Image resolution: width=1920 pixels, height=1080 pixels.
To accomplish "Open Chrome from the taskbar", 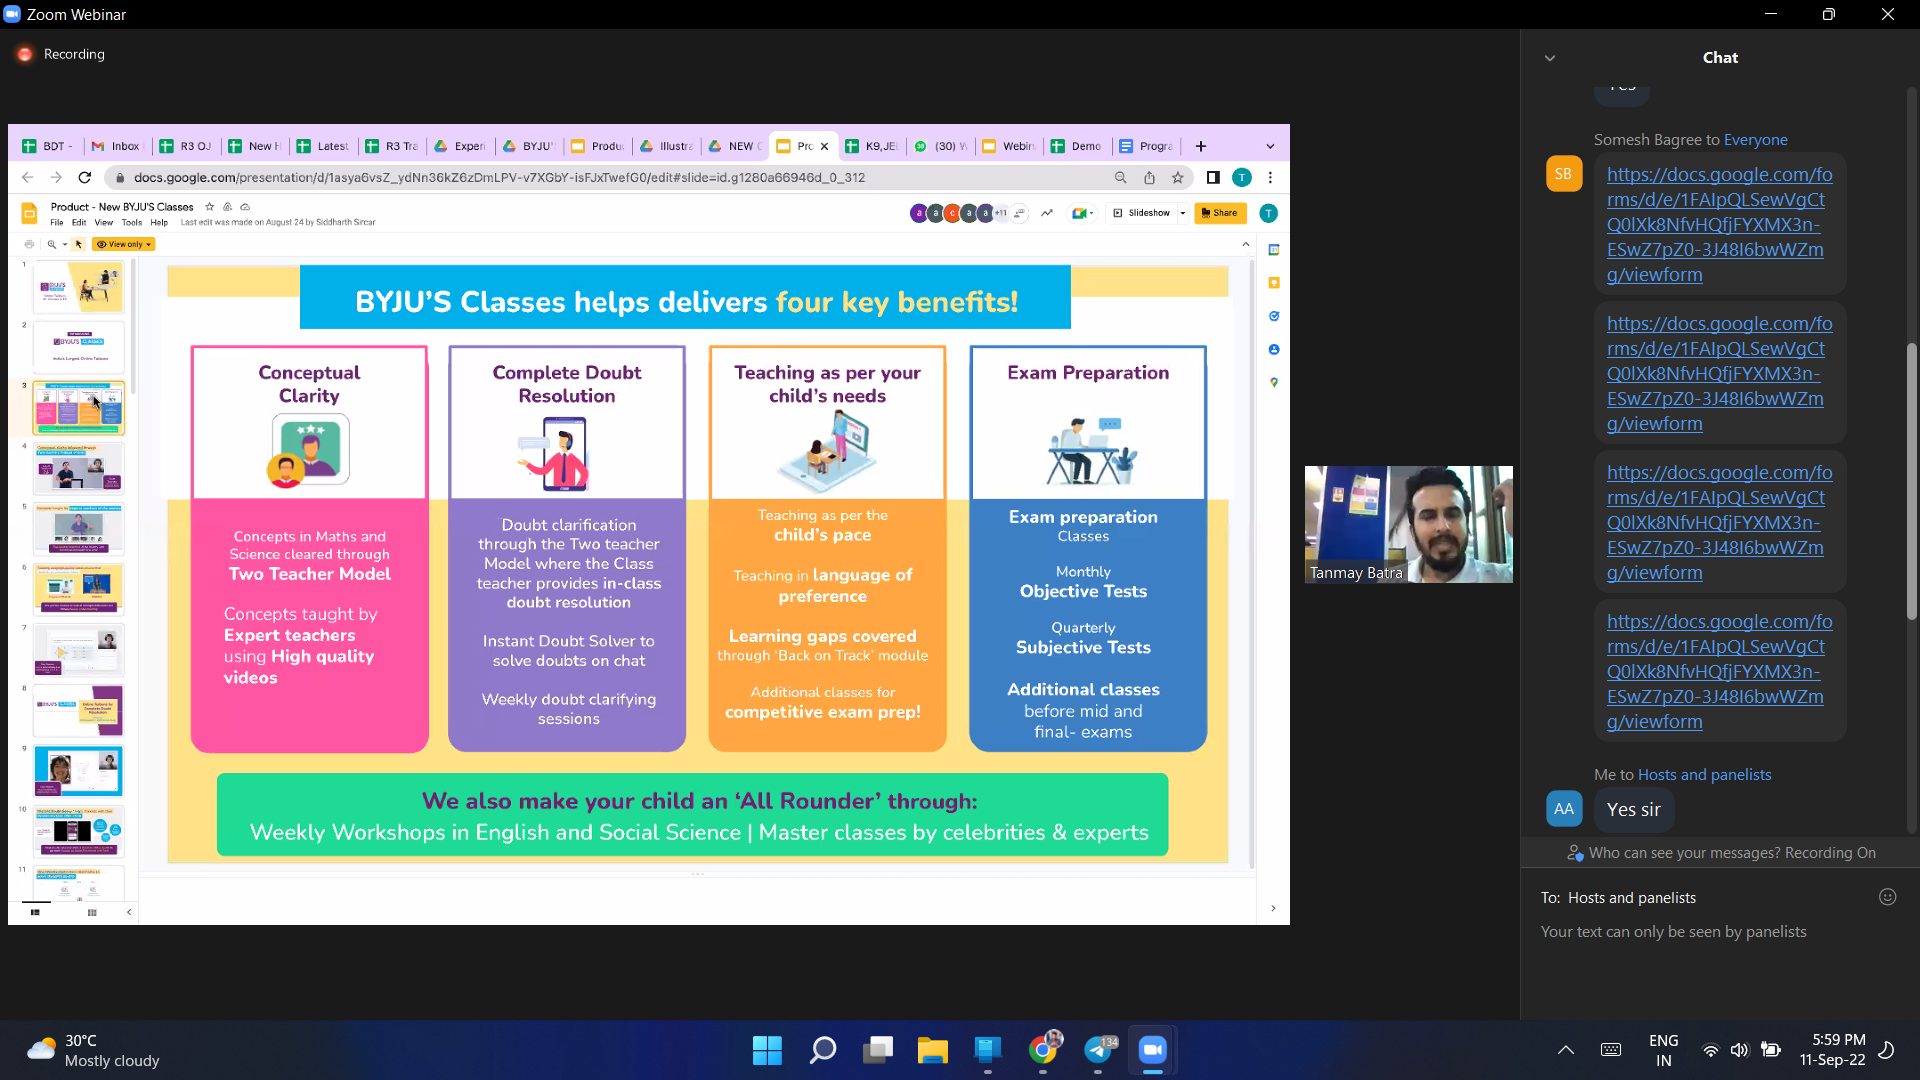I will click(1042, 1050).
